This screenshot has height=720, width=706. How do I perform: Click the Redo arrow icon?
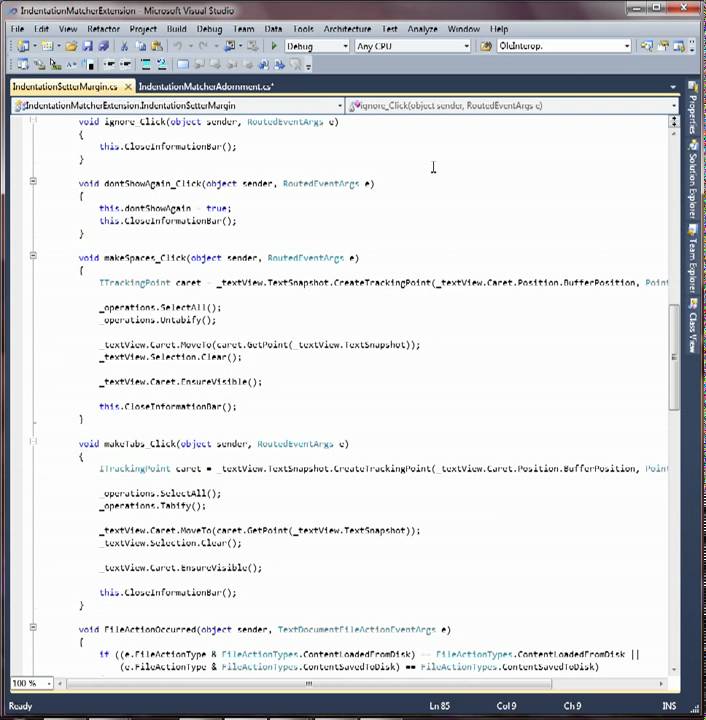point(203,46)
